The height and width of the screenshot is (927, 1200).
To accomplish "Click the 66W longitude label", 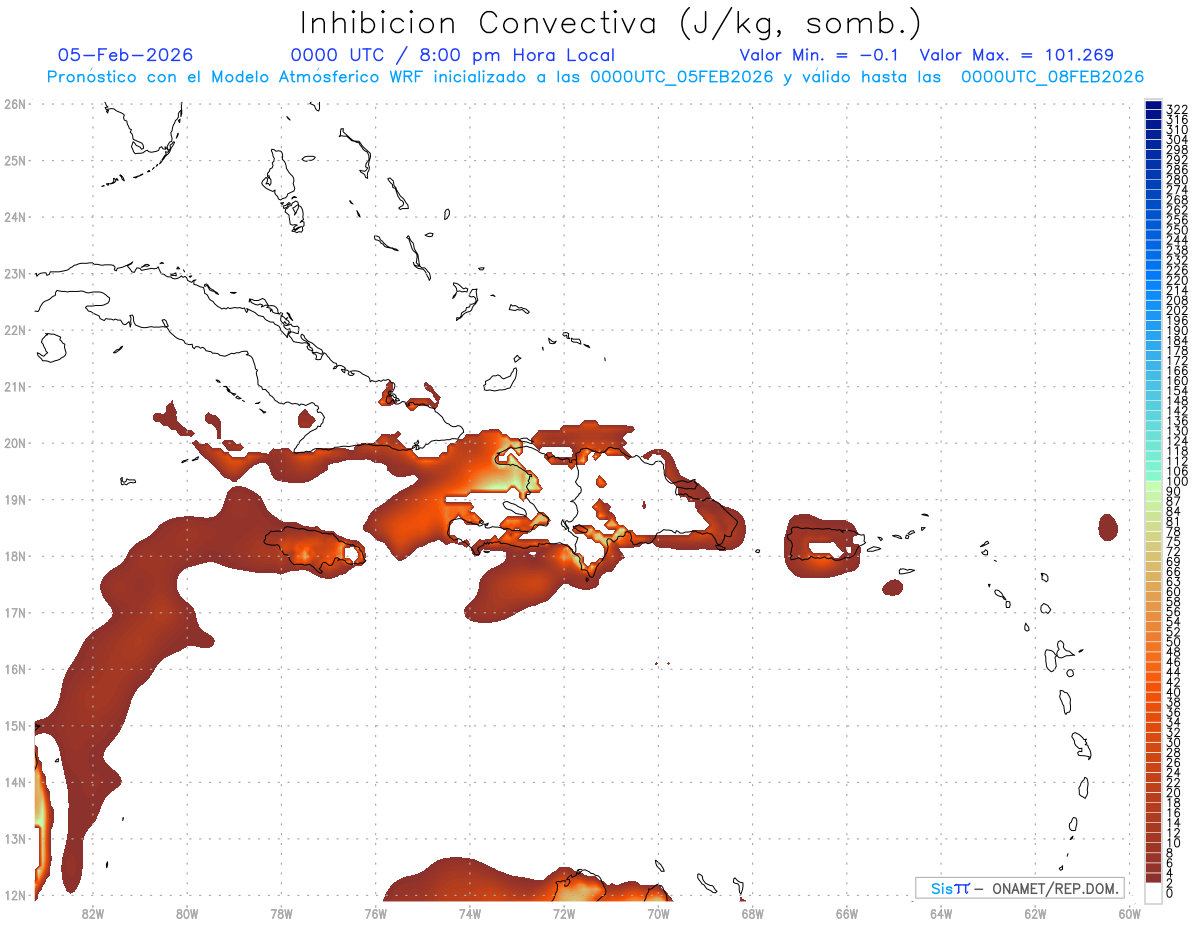I will (x=847, y=913).
